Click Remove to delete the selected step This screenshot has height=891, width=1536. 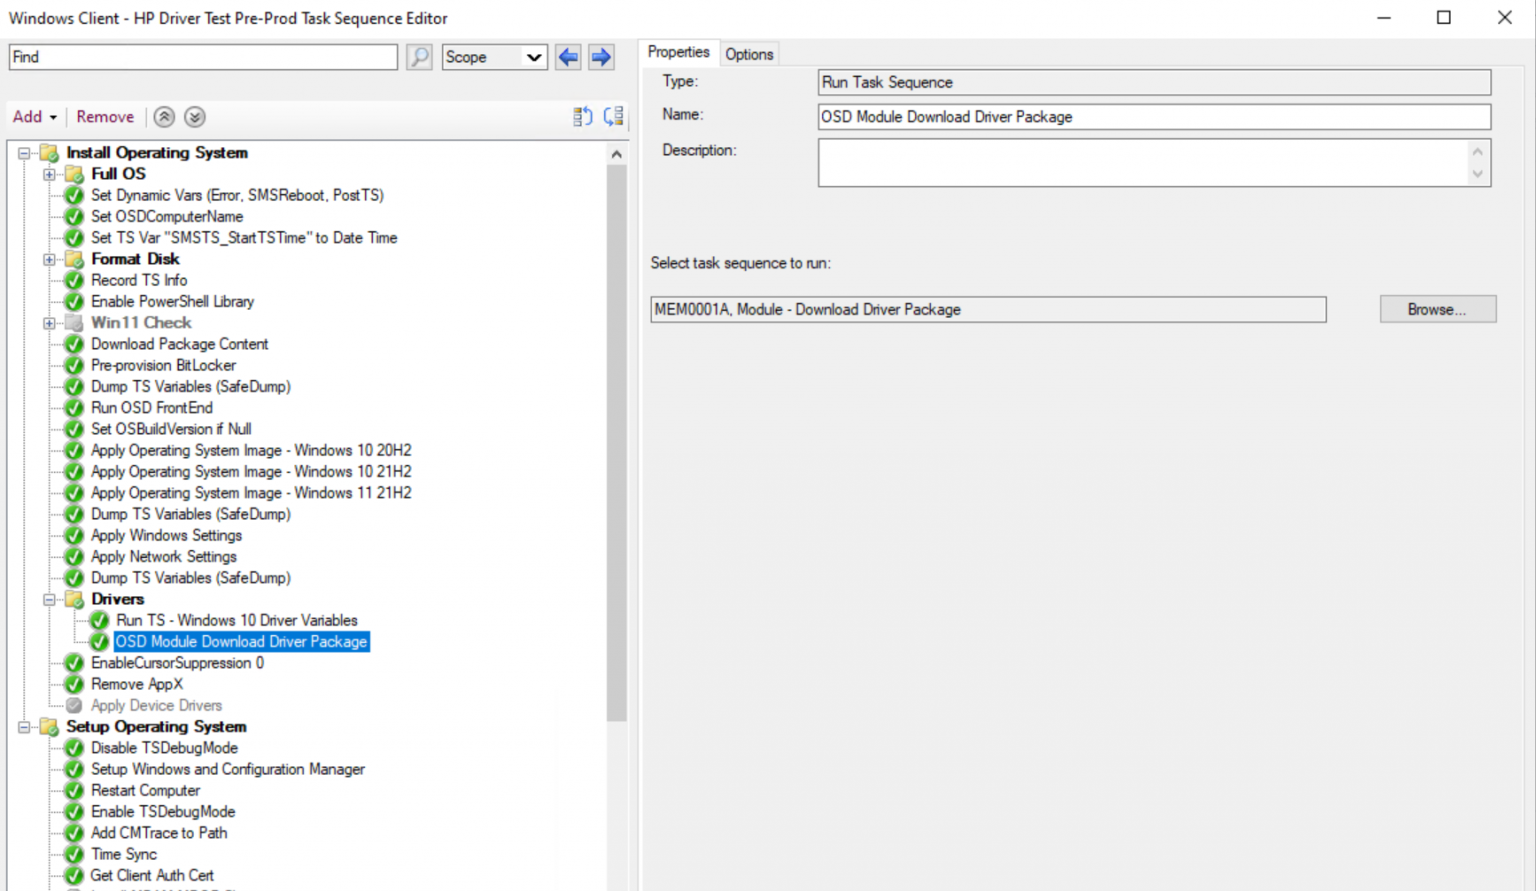(x=104, y=116)
